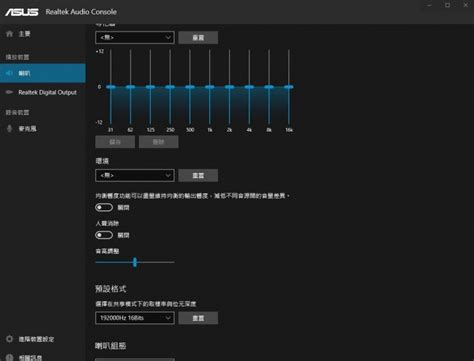This screenshot has width=474, height=361.
Task: Click the 2k equalizer band slider
Action: coord(229,87)
